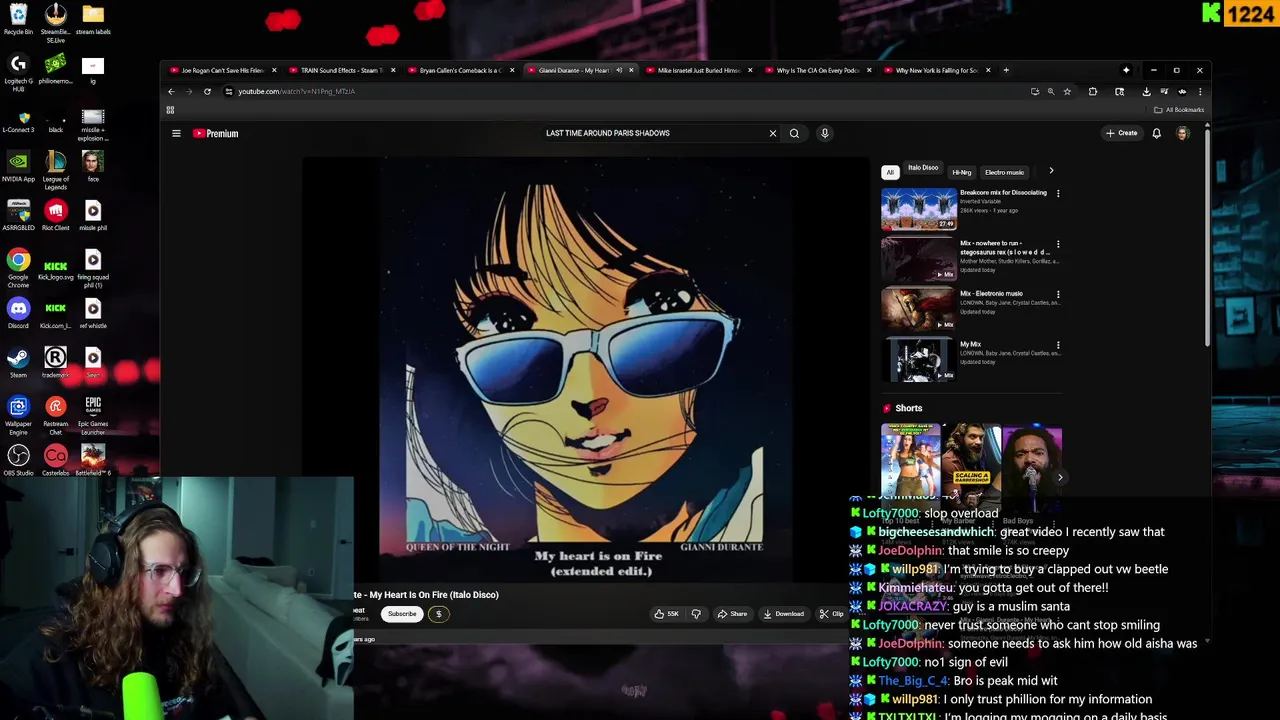Dislike the video with thumbs down
This screenshot has width=1280, height=720.
(696, 614)
